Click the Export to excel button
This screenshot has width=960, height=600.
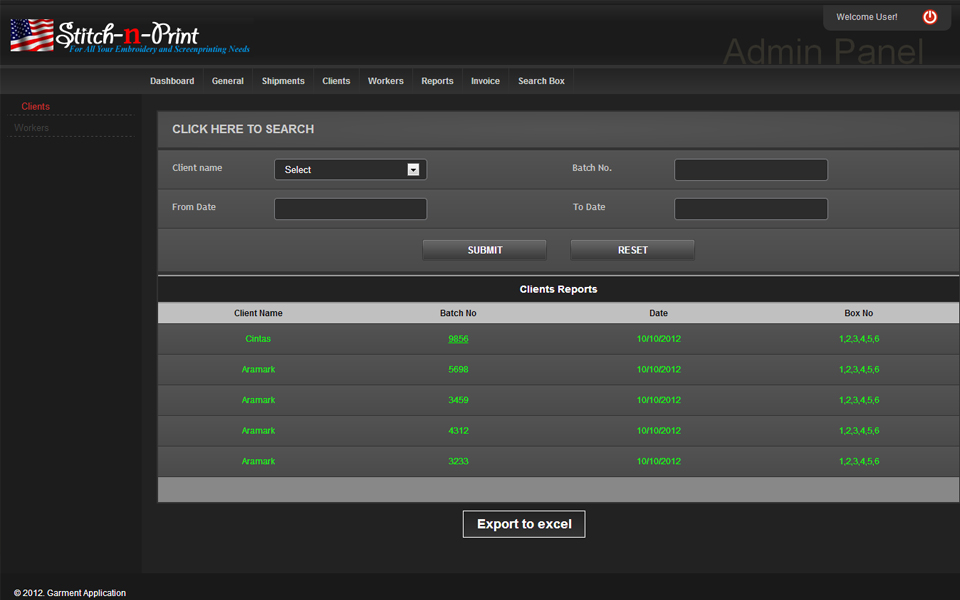(x=524, y=524)
